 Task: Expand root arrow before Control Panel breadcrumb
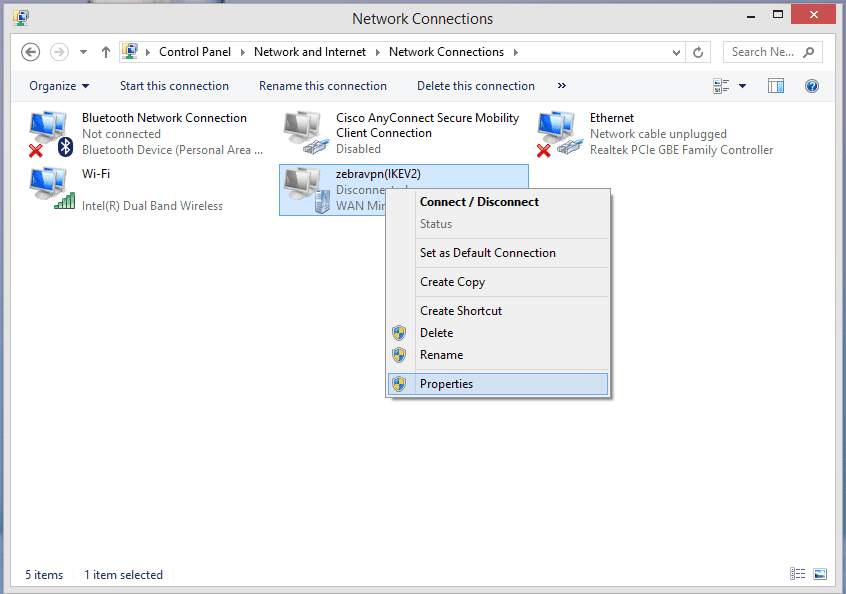coord(148,52)
